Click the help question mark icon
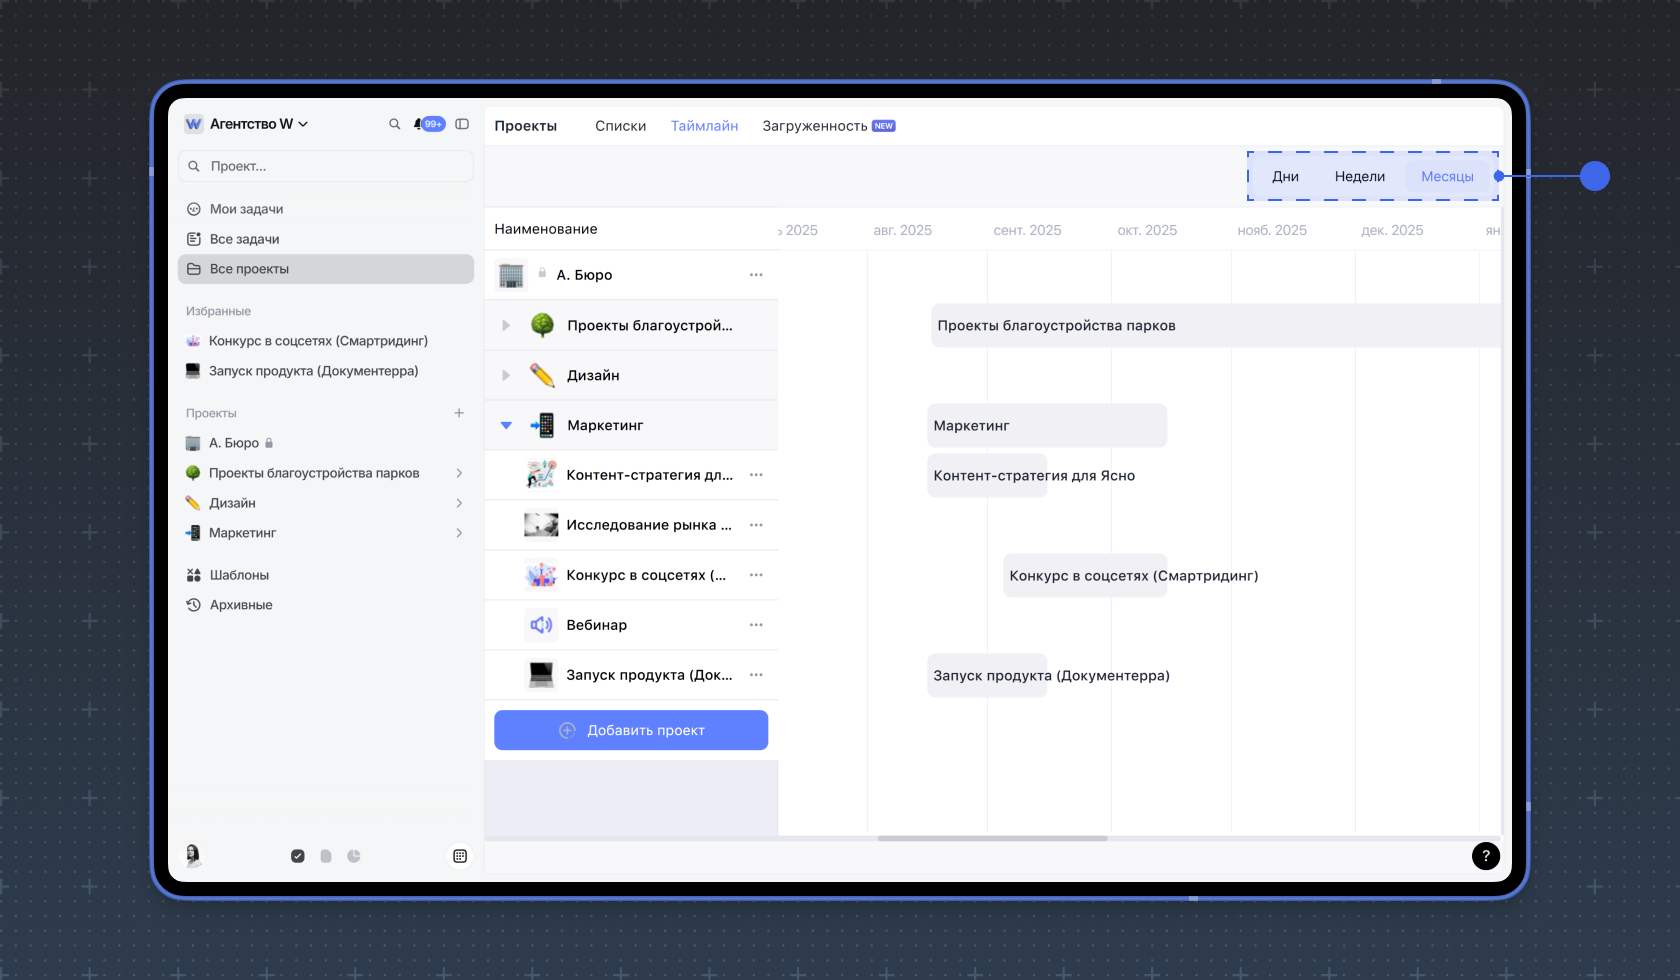This screenshot has height=980, width=1680. click(x=1485, y=856)
